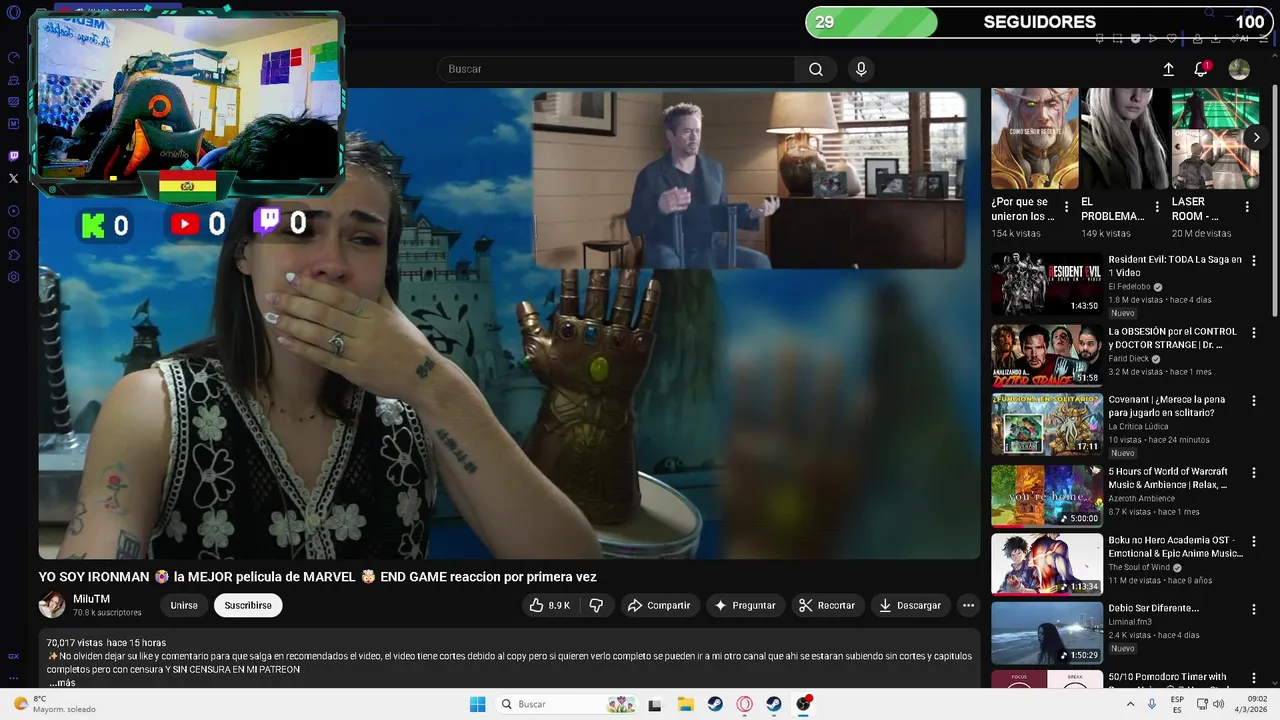1280x720 pixels.
Task: Click the browser bookmark heart icon
Action: tap(1171, 39)
